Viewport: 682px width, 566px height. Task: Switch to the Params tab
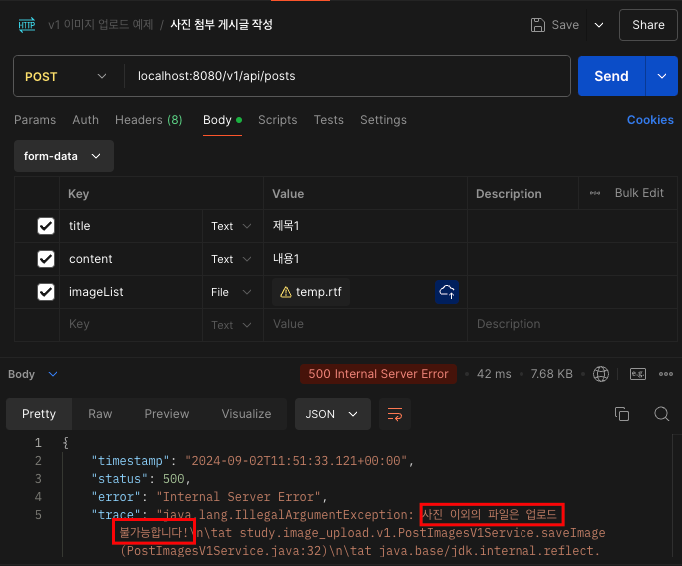click(35, 120)
